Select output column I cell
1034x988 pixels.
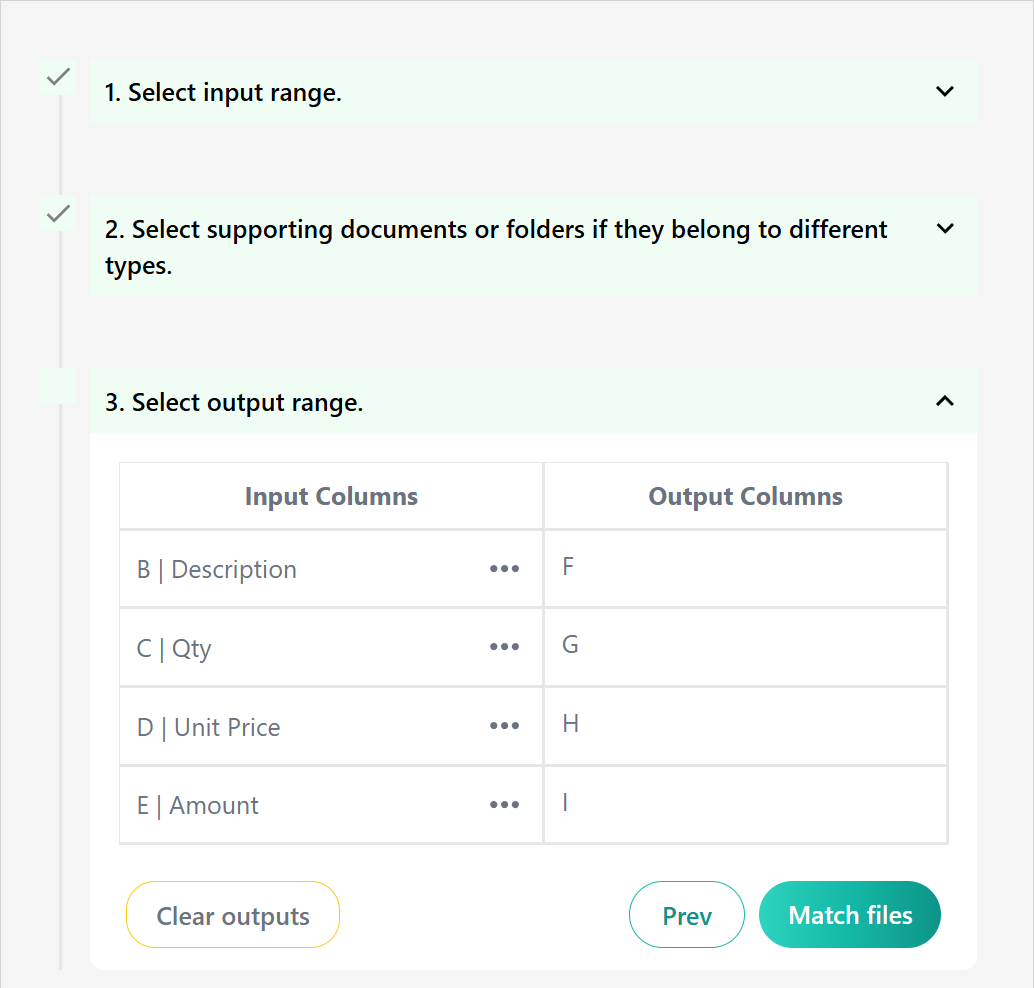(745, 804)
